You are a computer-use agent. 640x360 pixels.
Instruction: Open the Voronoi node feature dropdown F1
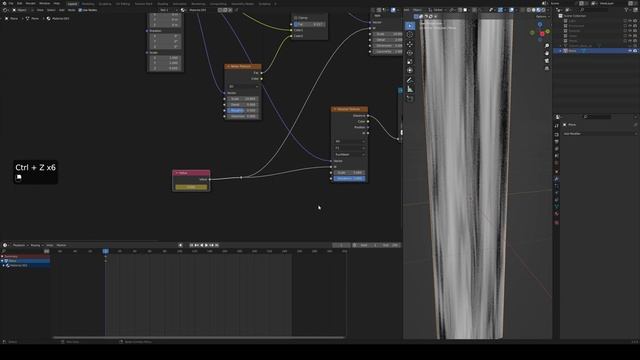click(349, 148)
